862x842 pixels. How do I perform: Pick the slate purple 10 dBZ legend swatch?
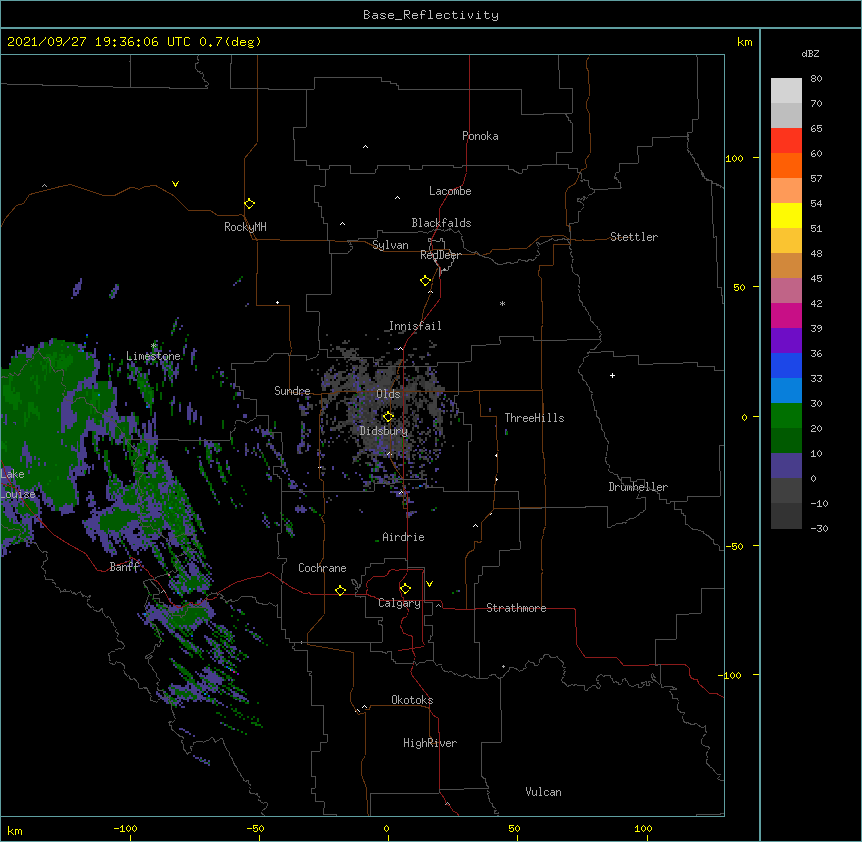coord(786,466)
